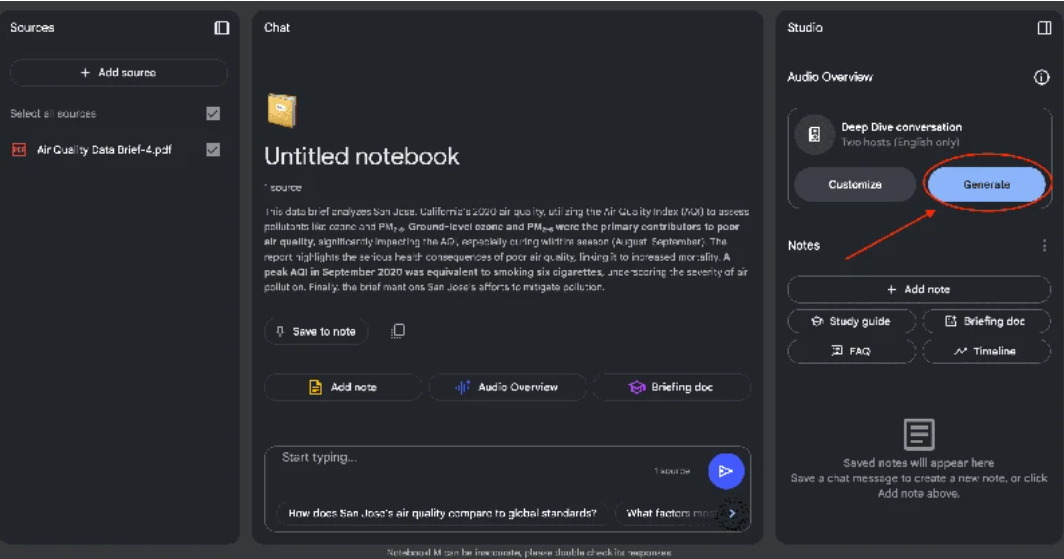
Task: Collapse the Sources panel icon
Action: [222, 28]
